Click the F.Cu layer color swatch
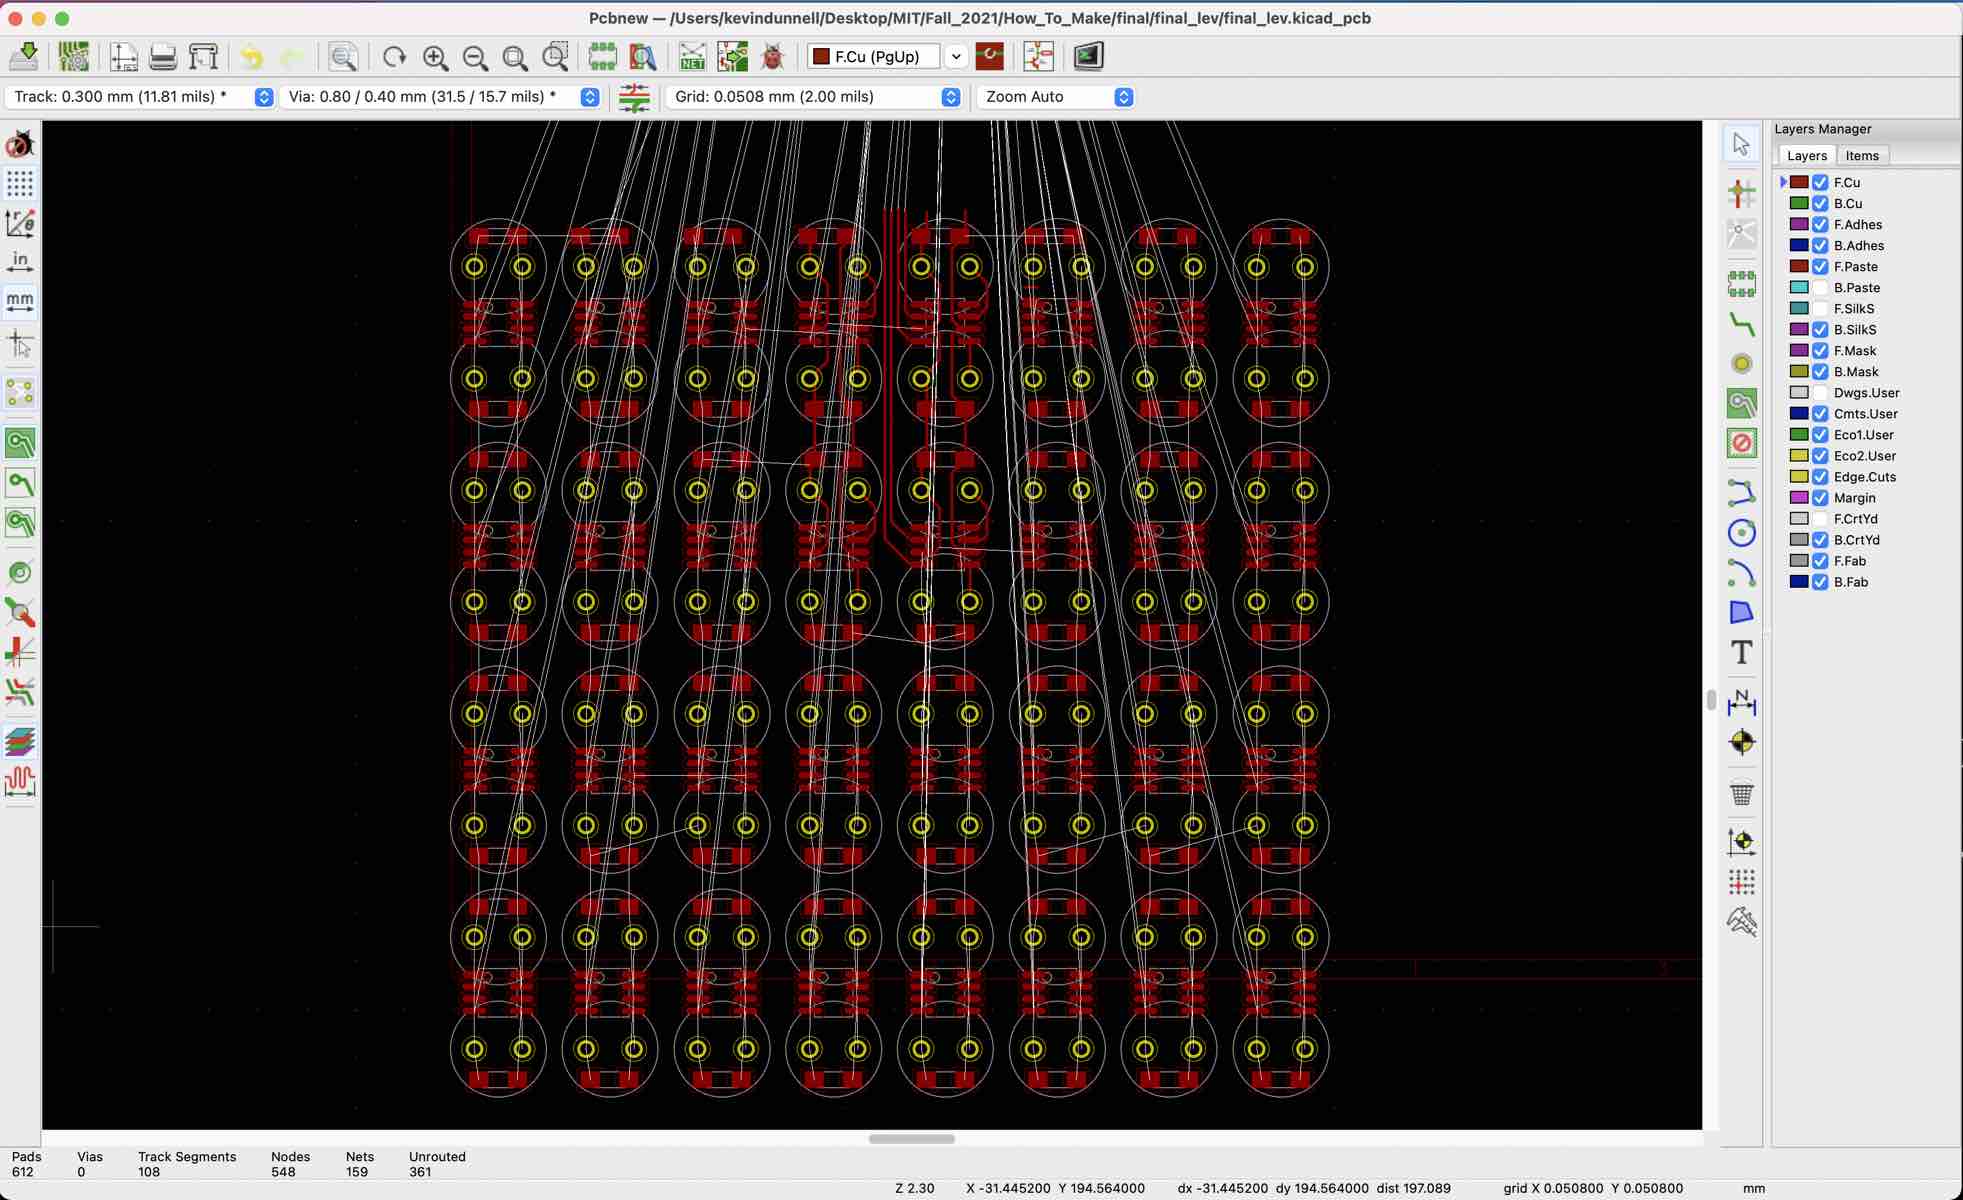Screen dimensions: 1963x1200 click(x=1799, y=182)
